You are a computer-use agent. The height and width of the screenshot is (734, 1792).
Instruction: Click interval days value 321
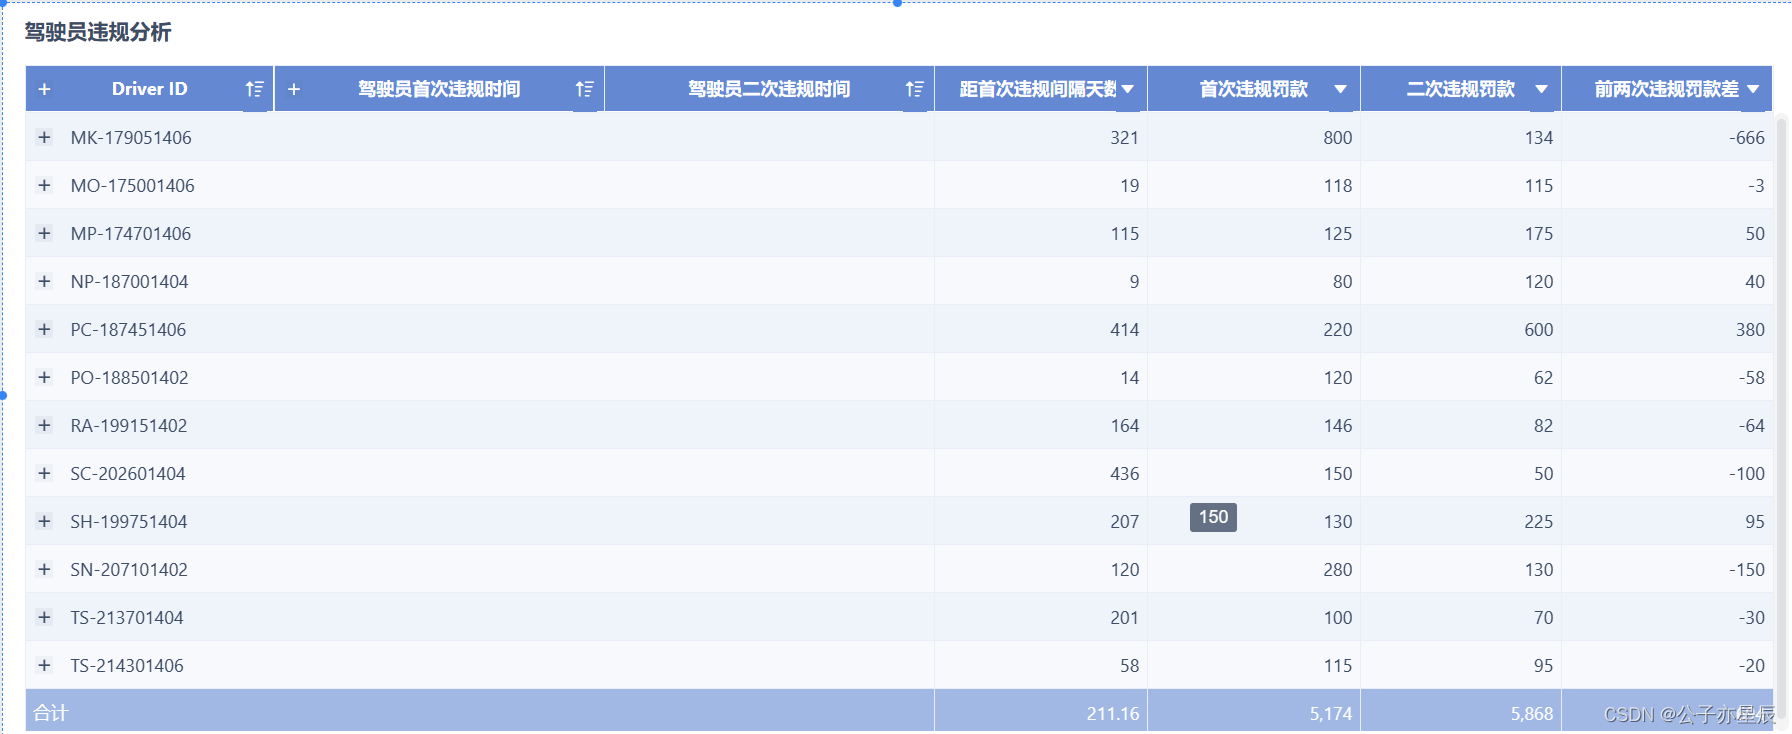click(1124, 137)
